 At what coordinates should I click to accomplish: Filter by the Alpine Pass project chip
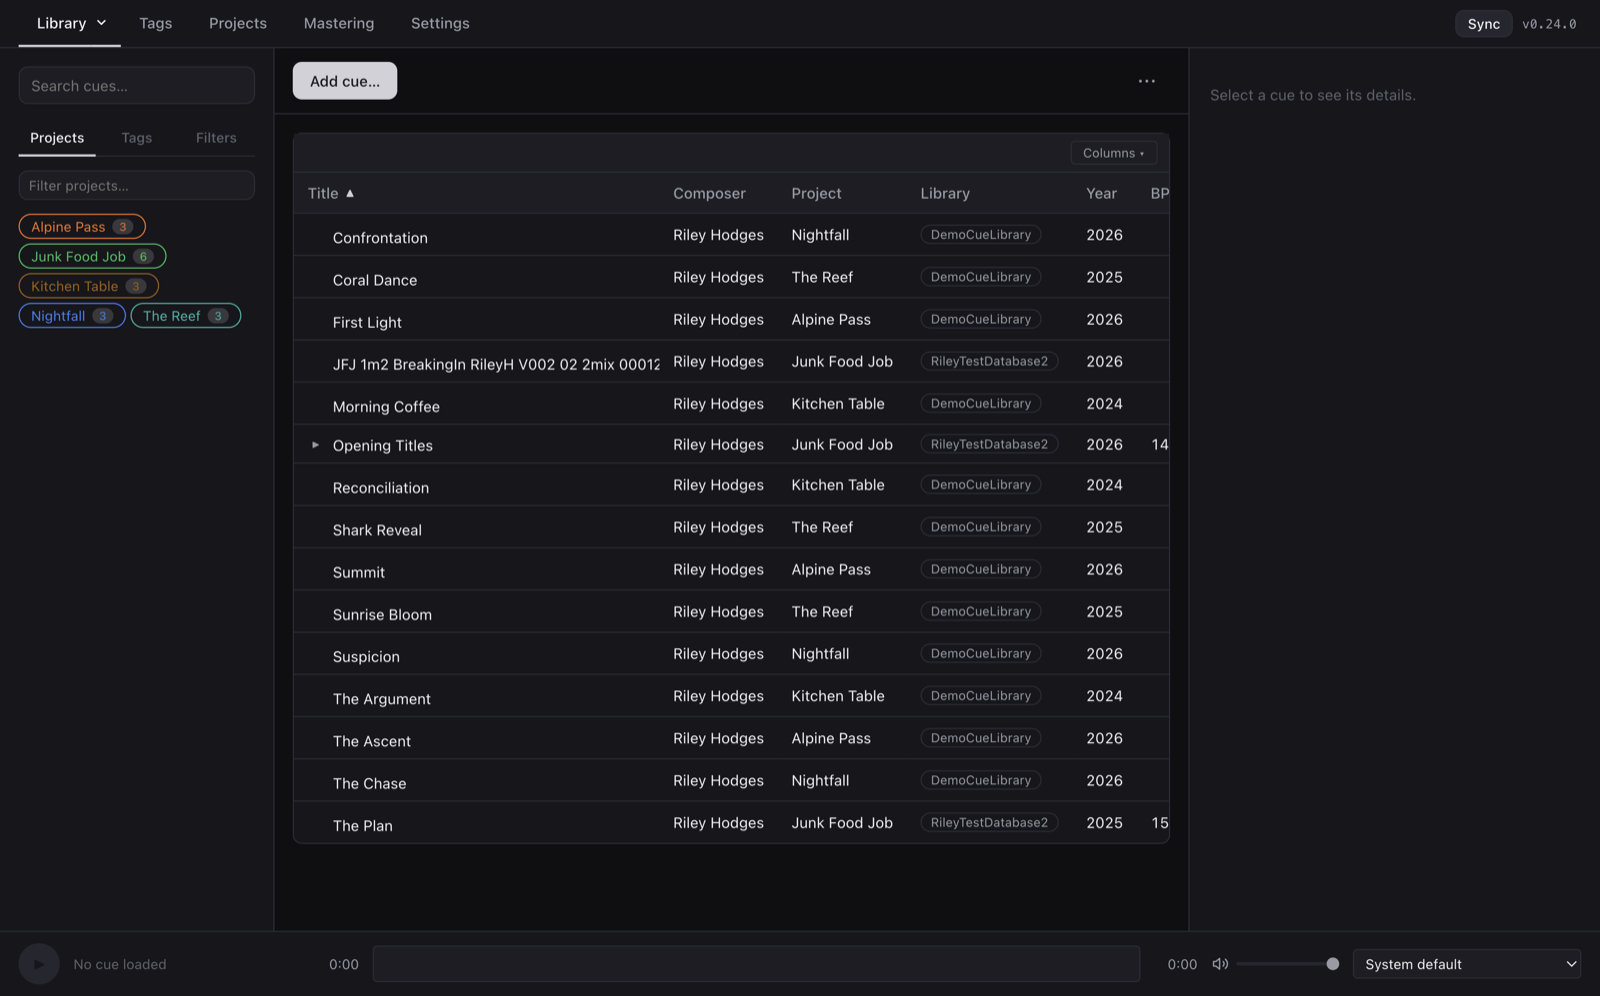tap(82, 227)
